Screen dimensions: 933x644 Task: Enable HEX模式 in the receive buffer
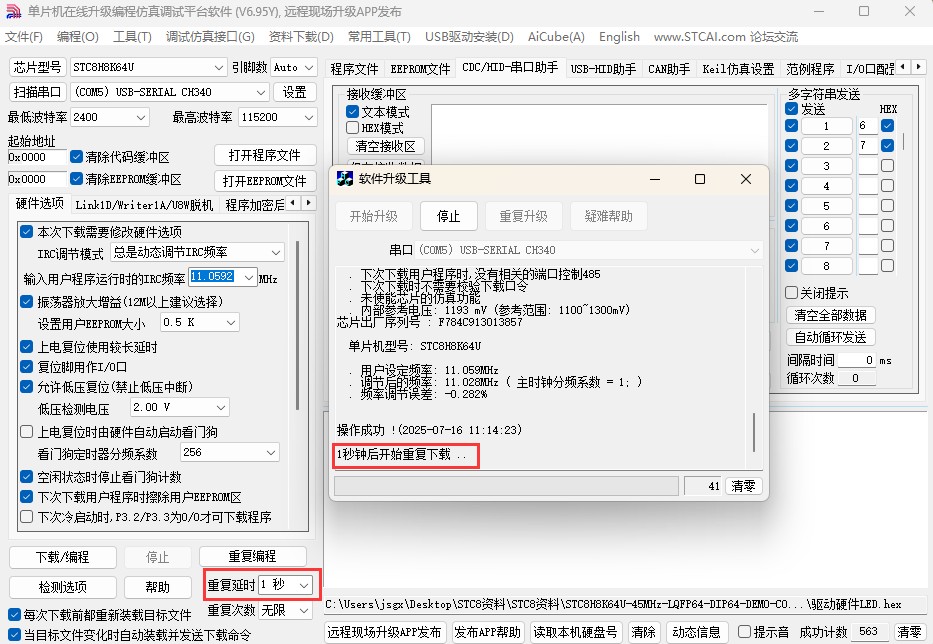[352, 127]
